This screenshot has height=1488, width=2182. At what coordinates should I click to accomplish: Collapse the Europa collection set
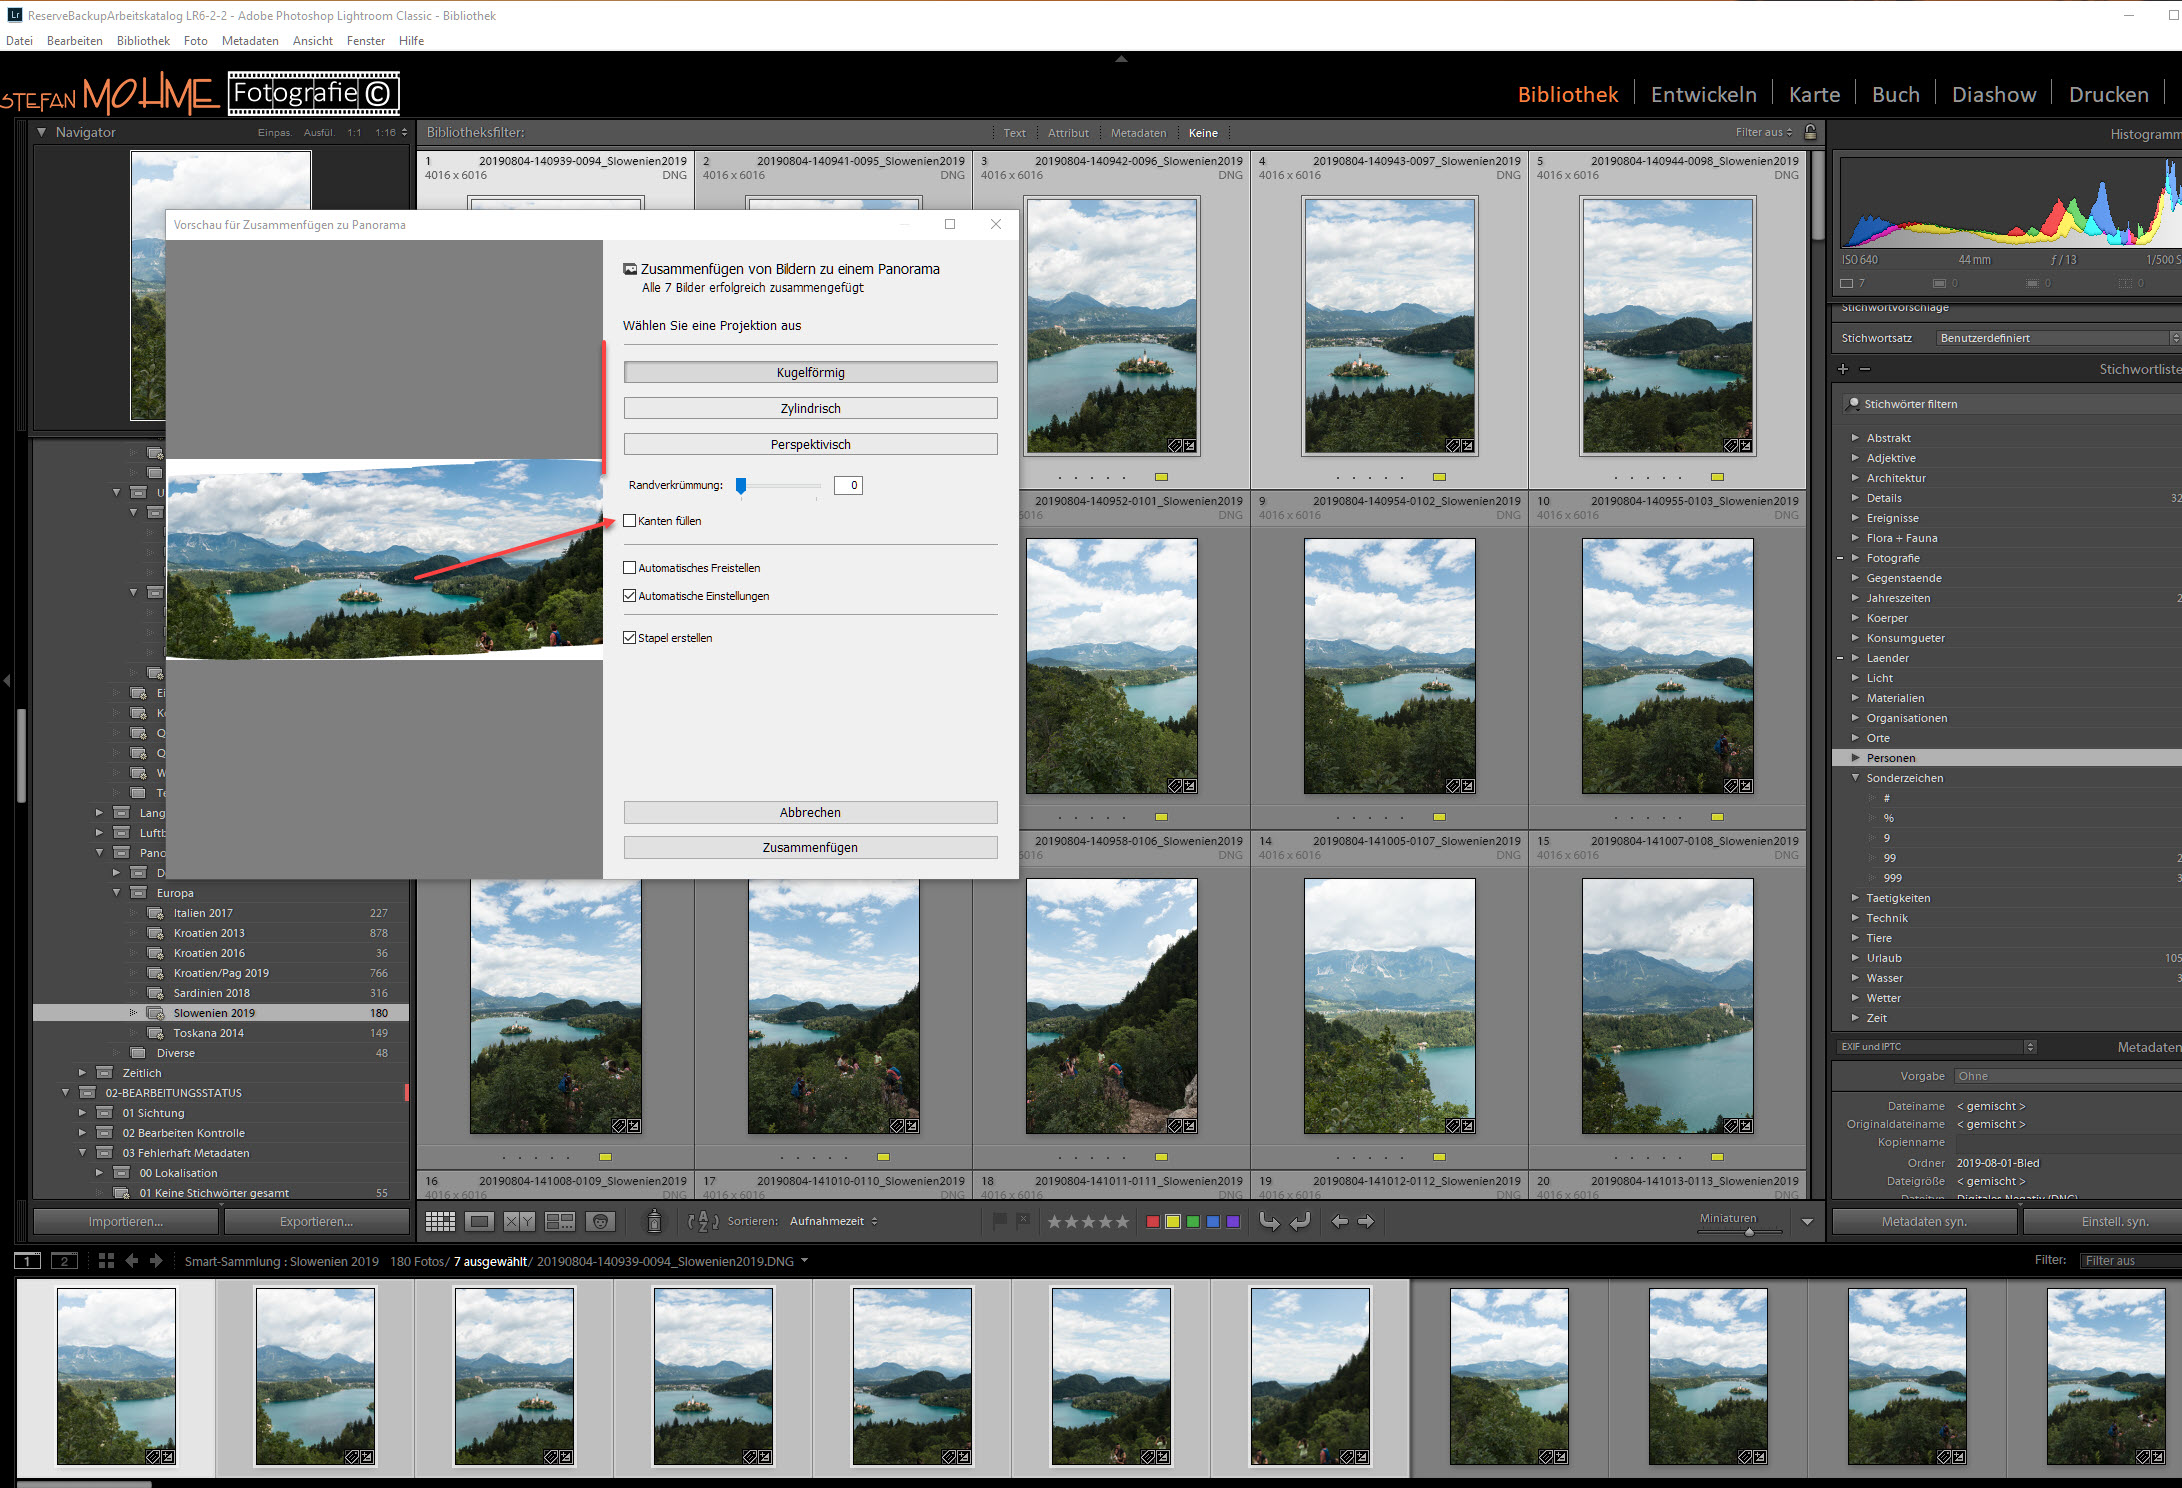[117, 893]
